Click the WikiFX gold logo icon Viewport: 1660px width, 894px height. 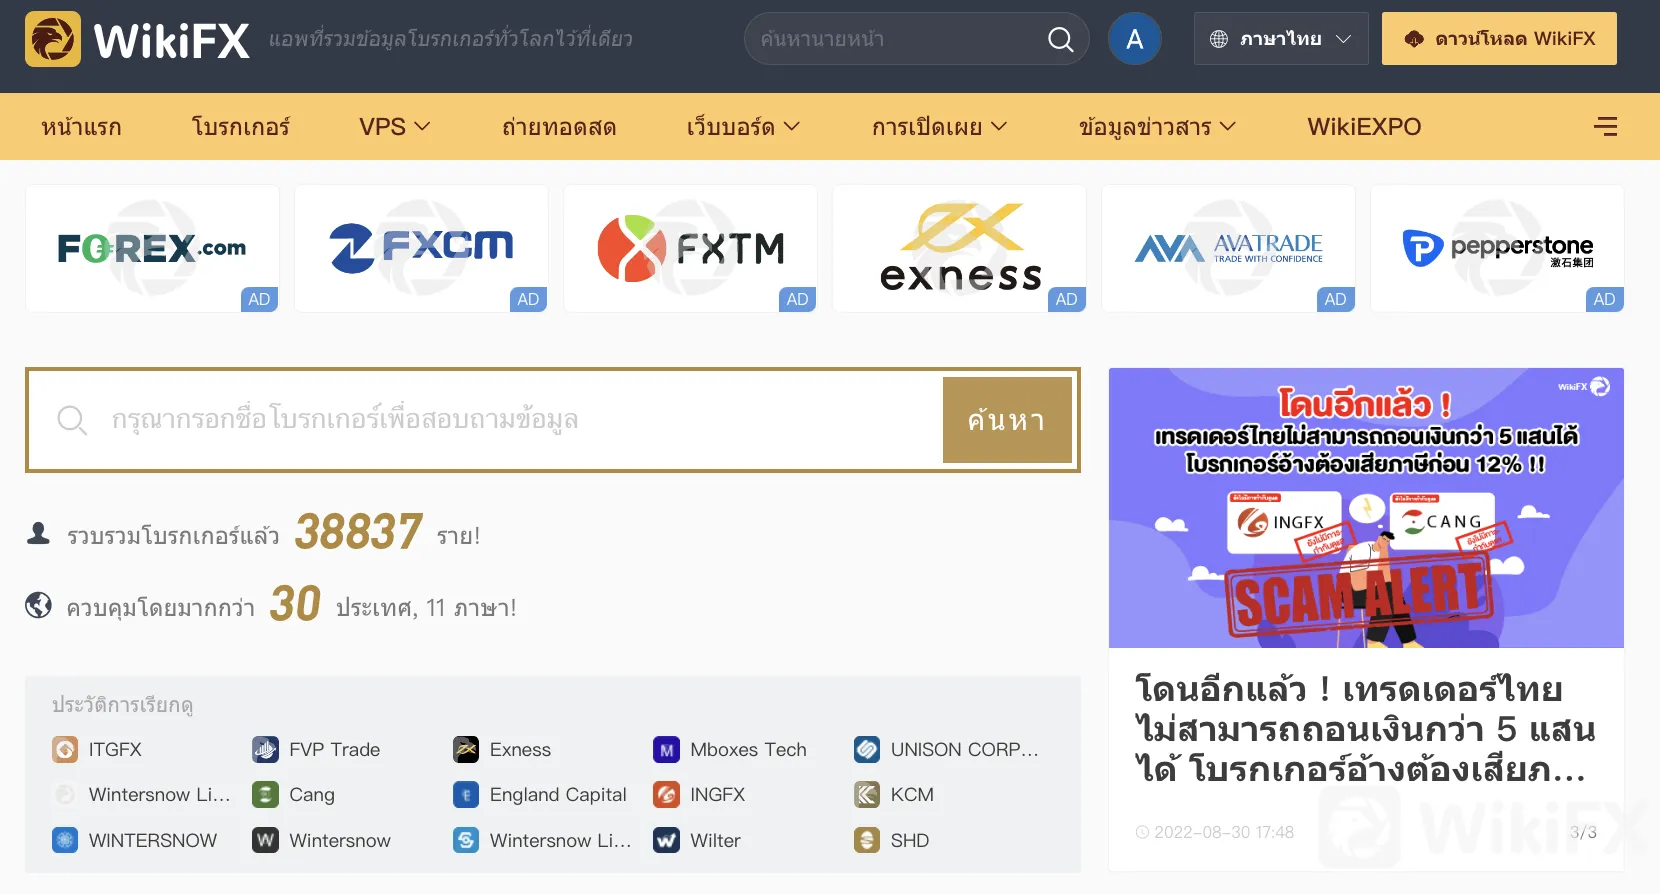53,39
